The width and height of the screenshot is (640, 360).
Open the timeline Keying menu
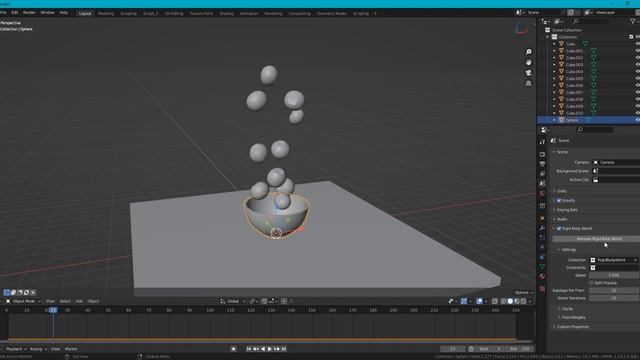(x=38, y=349)
